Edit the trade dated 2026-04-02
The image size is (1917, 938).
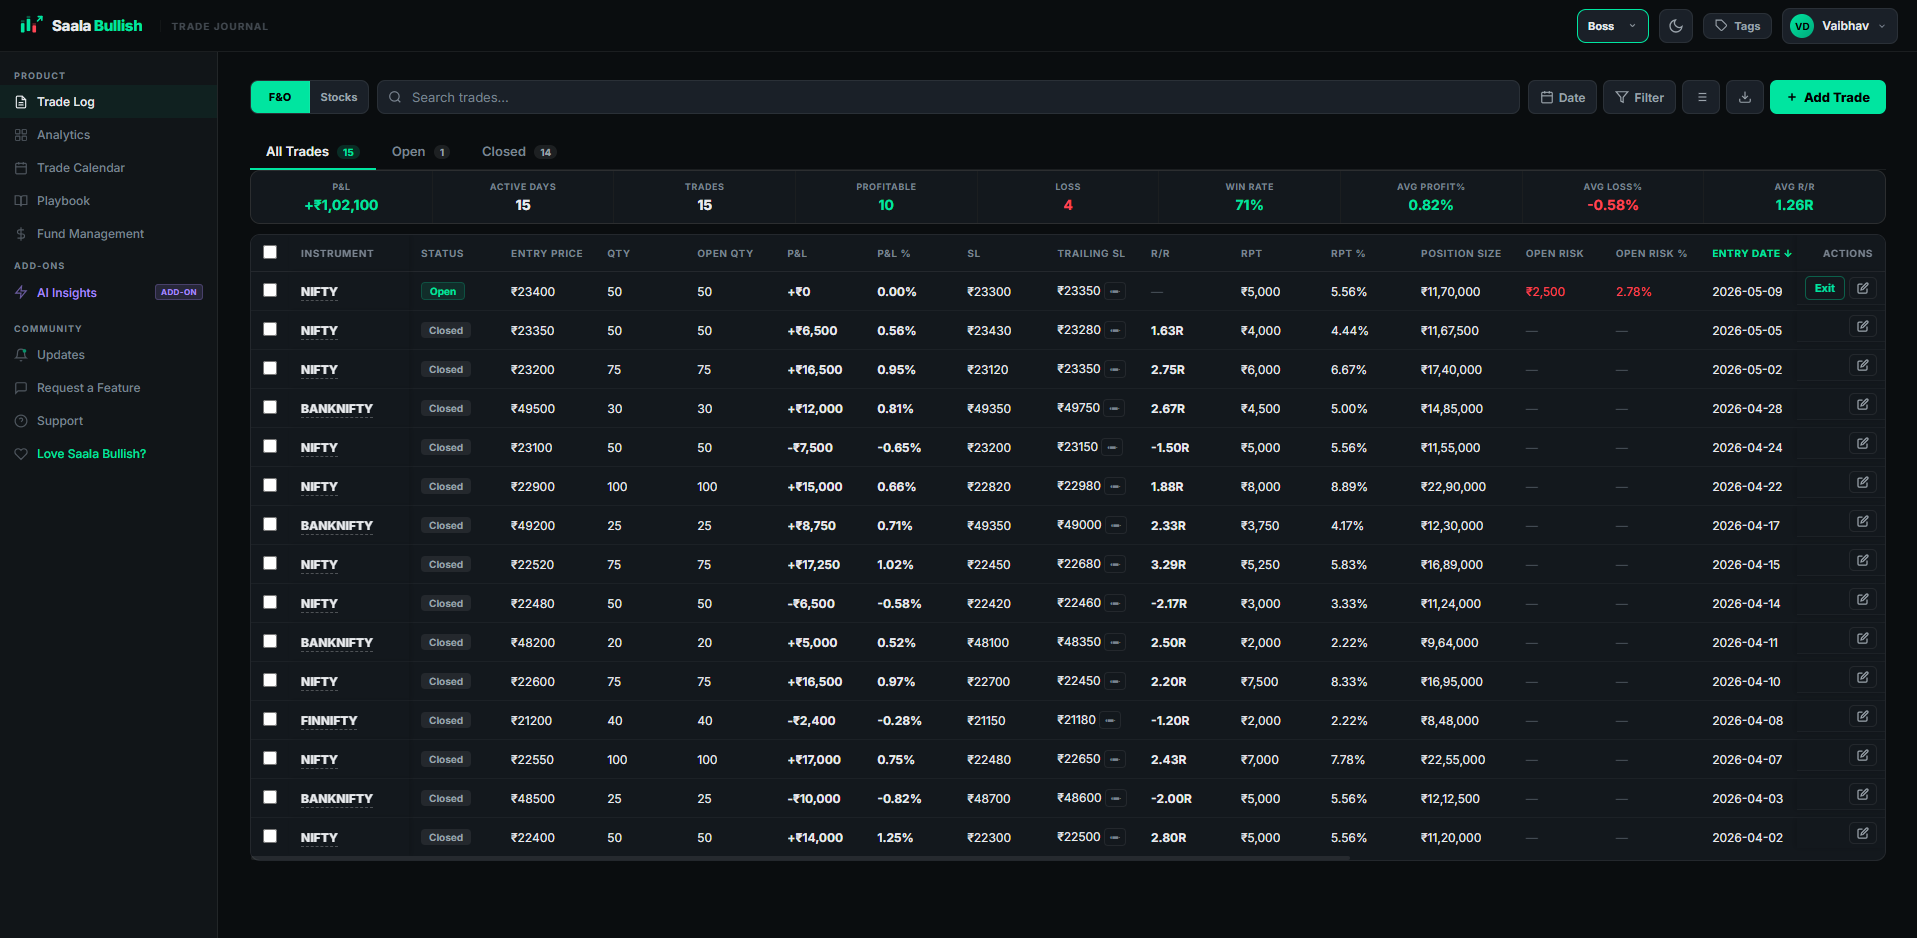tap(1863, 833)
